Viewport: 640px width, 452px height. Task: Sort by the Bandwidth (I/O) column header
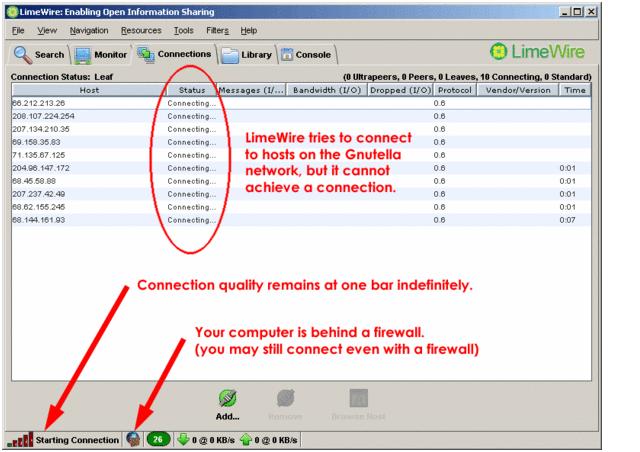[x=327, y=90]
